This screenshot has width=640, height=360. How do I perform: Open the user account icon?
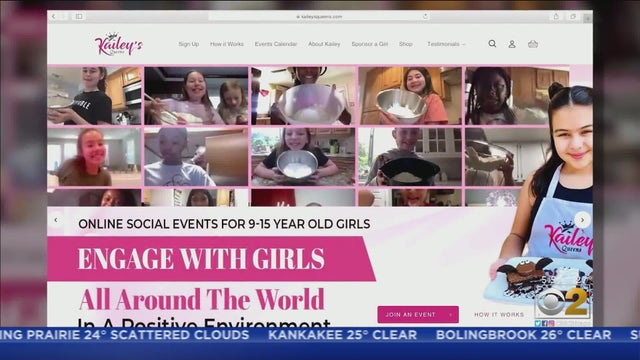[512, 44]
